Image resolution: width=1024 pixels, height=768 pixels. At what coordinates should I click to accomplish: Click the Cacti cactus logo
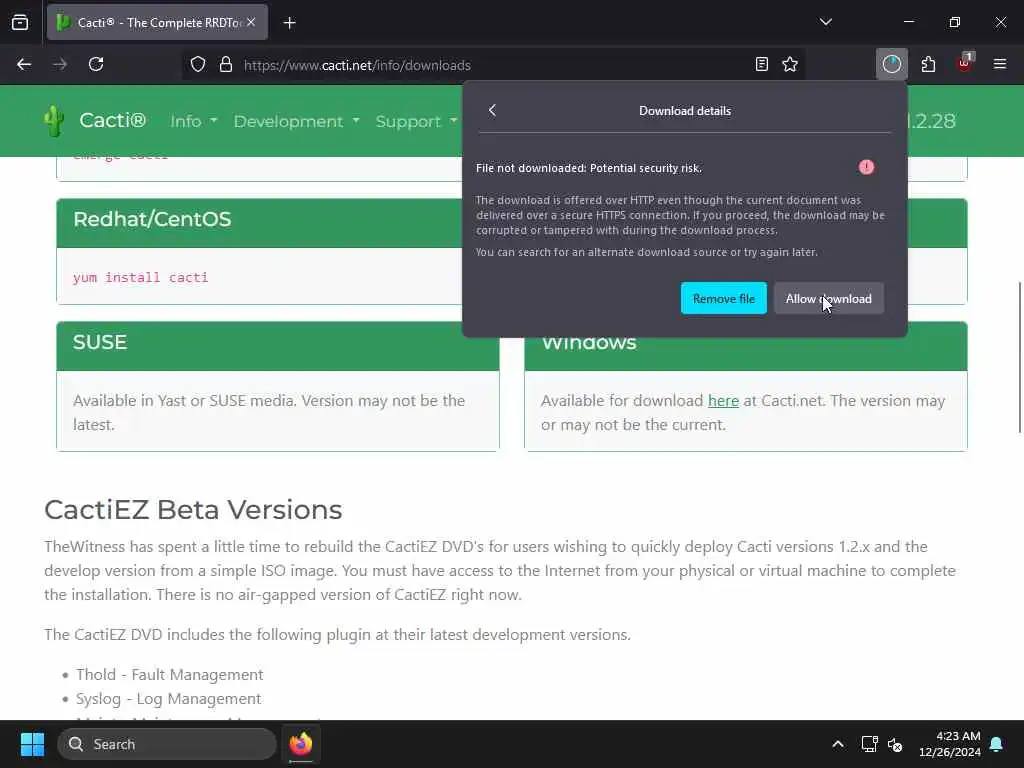[x=54, y=121]
